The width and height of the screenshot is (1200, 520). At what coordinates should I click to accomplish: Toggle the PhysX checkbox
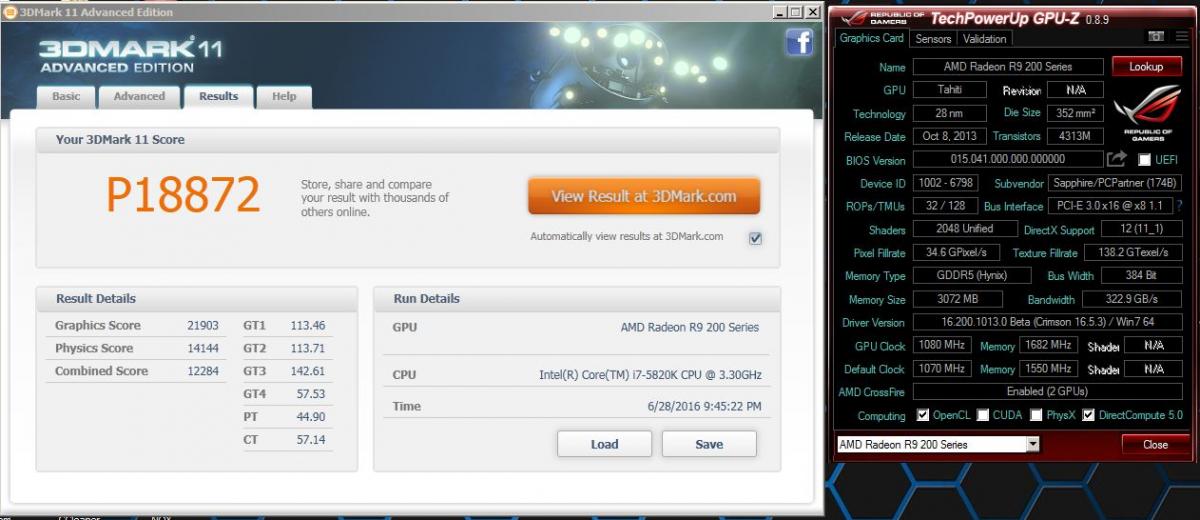pyautogui.click(x=1037, y=415)
